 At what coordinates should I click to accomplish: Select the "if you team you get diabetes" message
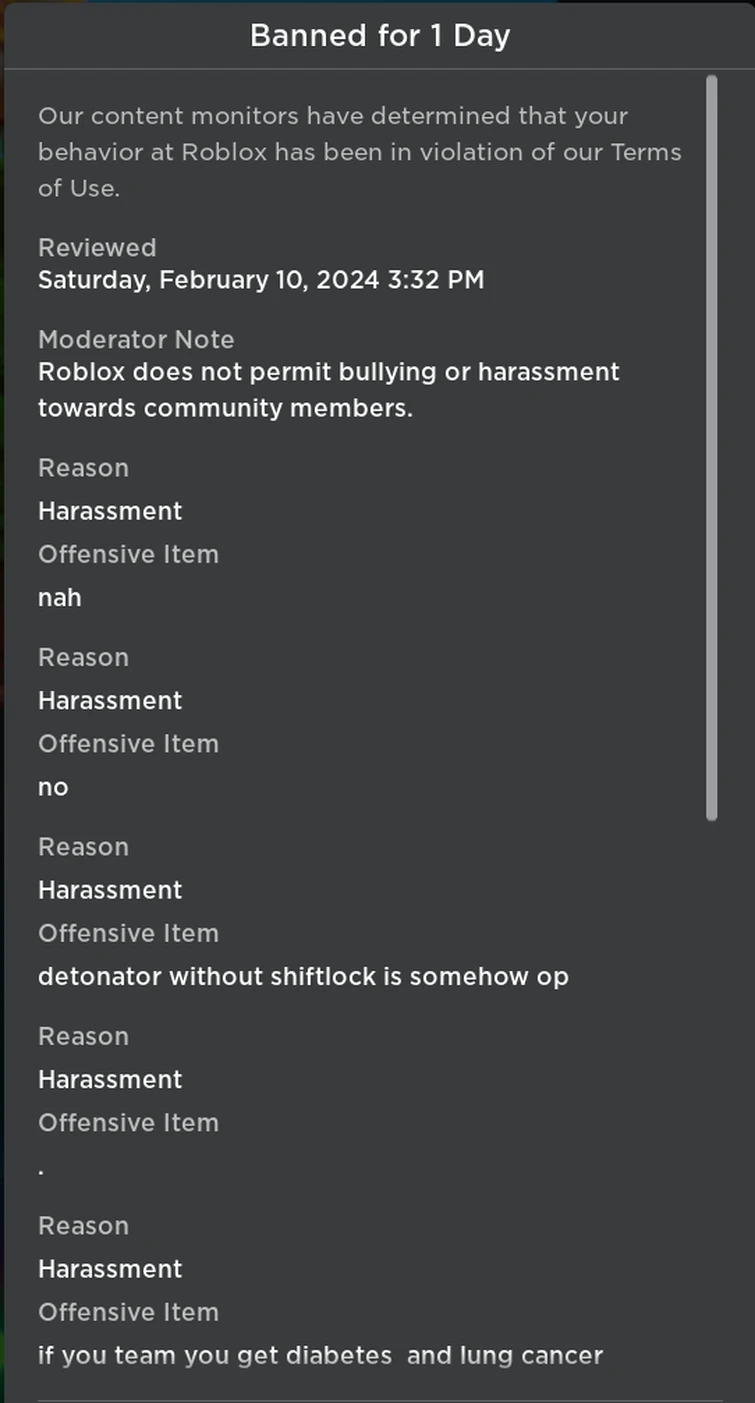320,1356
